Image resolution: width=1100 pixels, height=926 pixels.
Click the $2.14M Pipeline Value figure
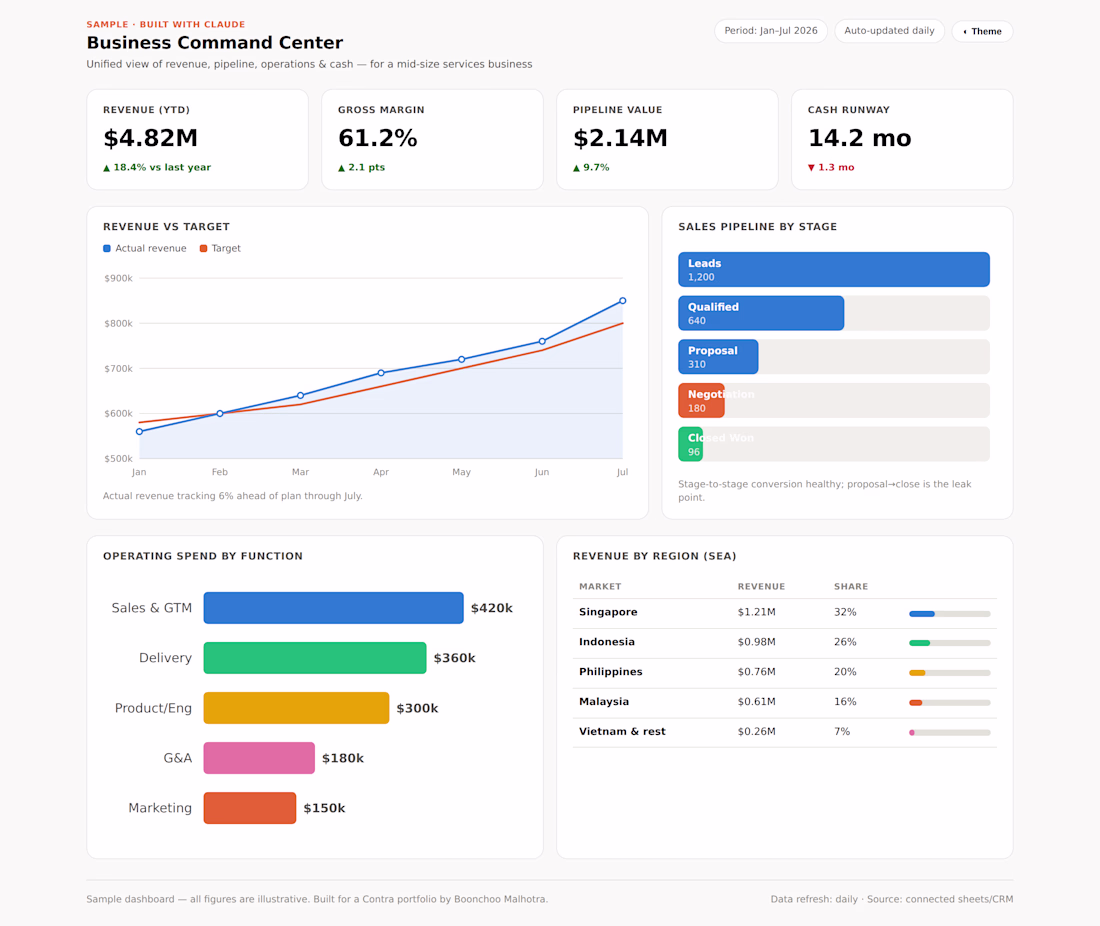(x=620, y=138)
